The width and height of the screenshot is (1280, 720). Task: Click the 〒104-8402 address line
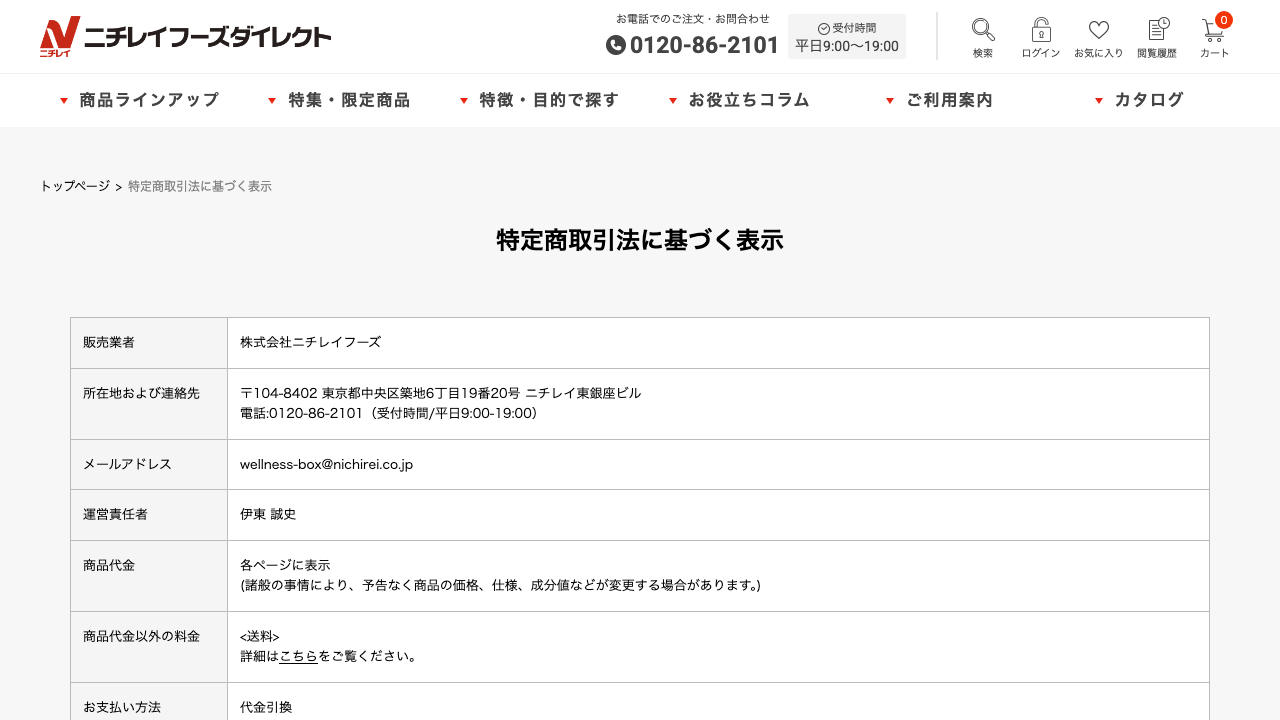[440, 393]
